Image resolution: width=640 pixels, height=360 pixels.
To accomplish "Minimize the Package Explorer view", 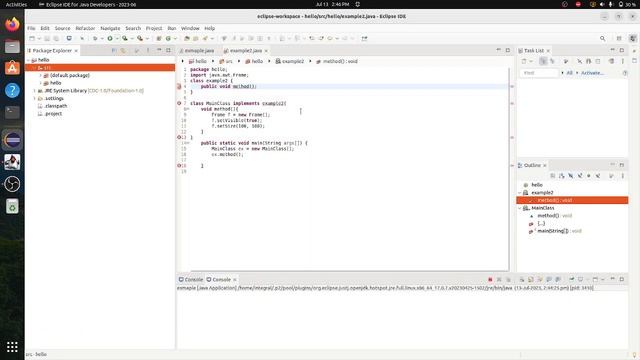I will (159, 51).
